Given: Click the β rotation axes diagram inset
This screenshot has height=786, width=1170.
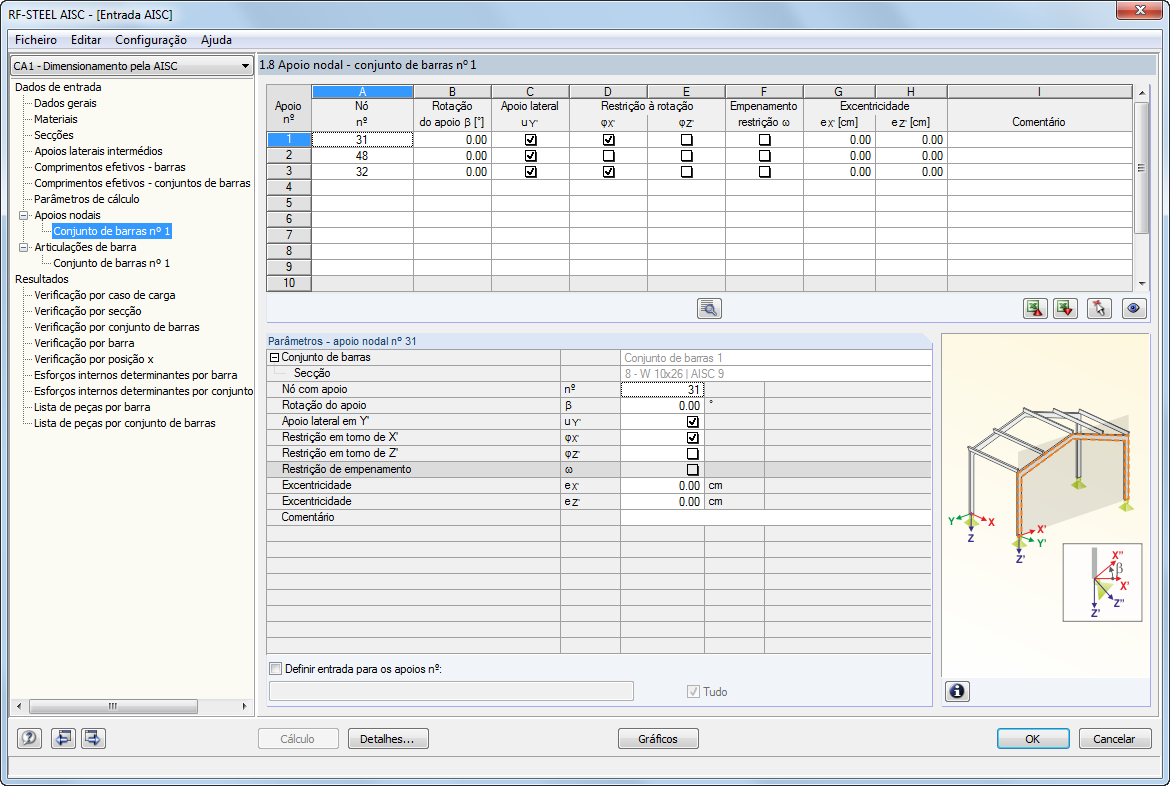Looking at the screenshot, I should click(1102, 582).
